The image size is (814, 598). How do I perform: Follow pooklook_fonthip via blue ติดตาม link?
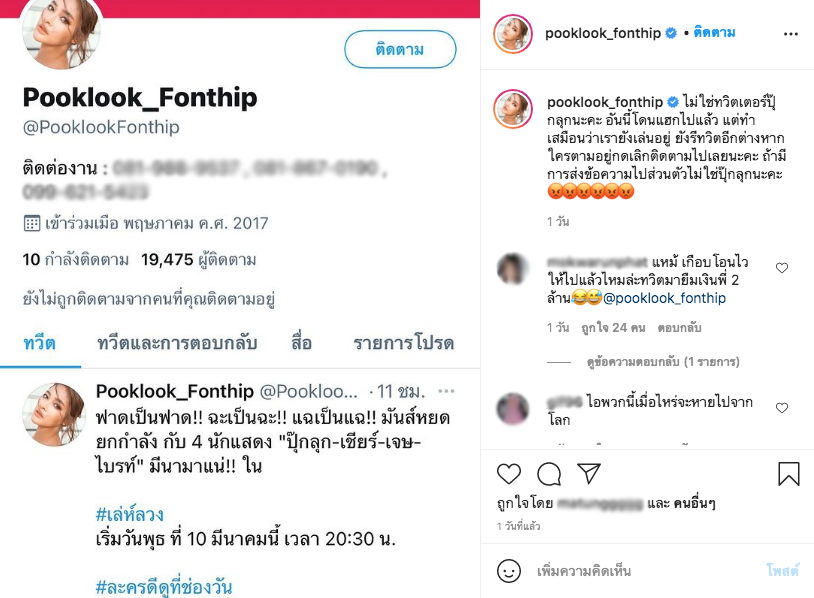714,33
